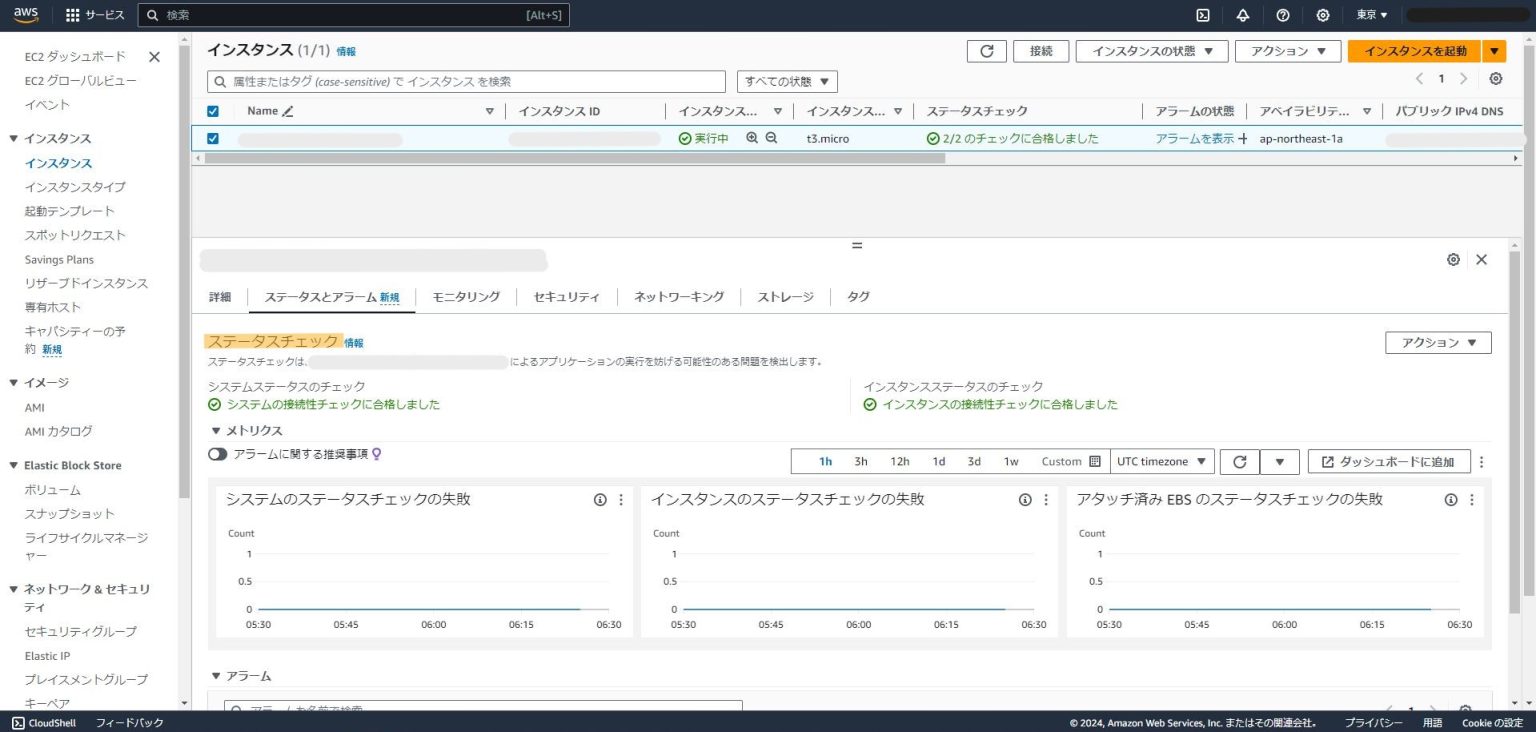
Task: Open the AWS help icon
Action: coord(1282,15)
